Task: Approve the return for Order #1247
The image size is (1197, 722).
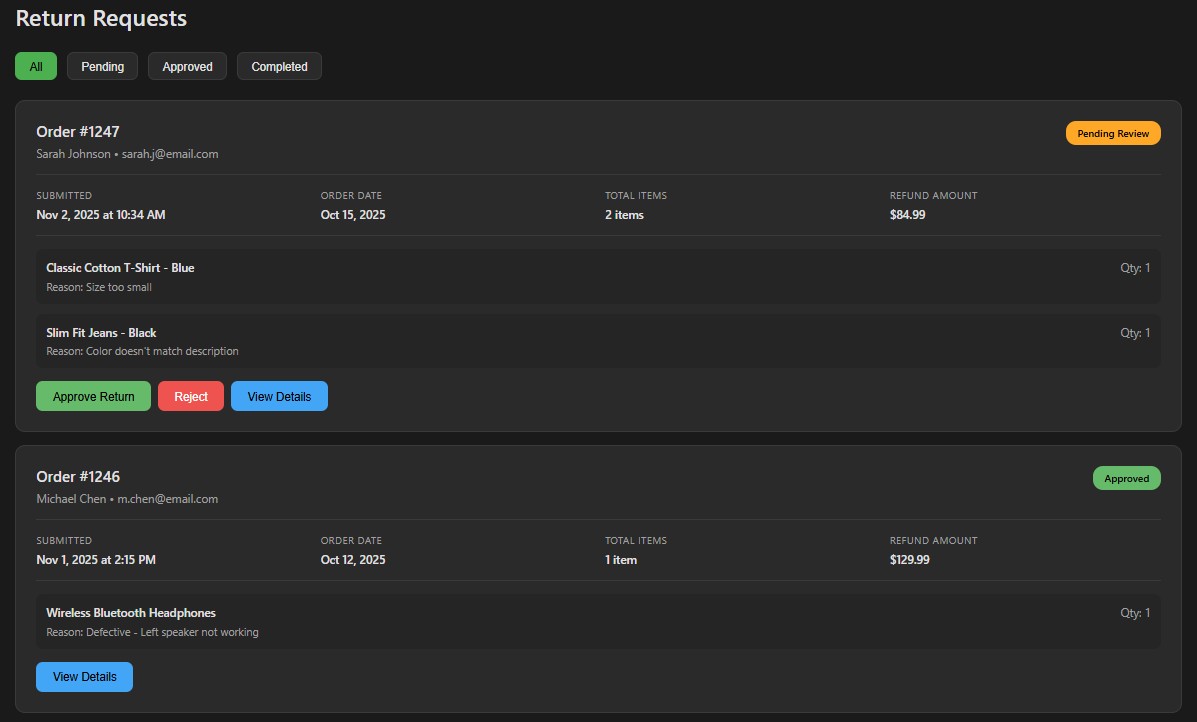Action: [93, 396]
